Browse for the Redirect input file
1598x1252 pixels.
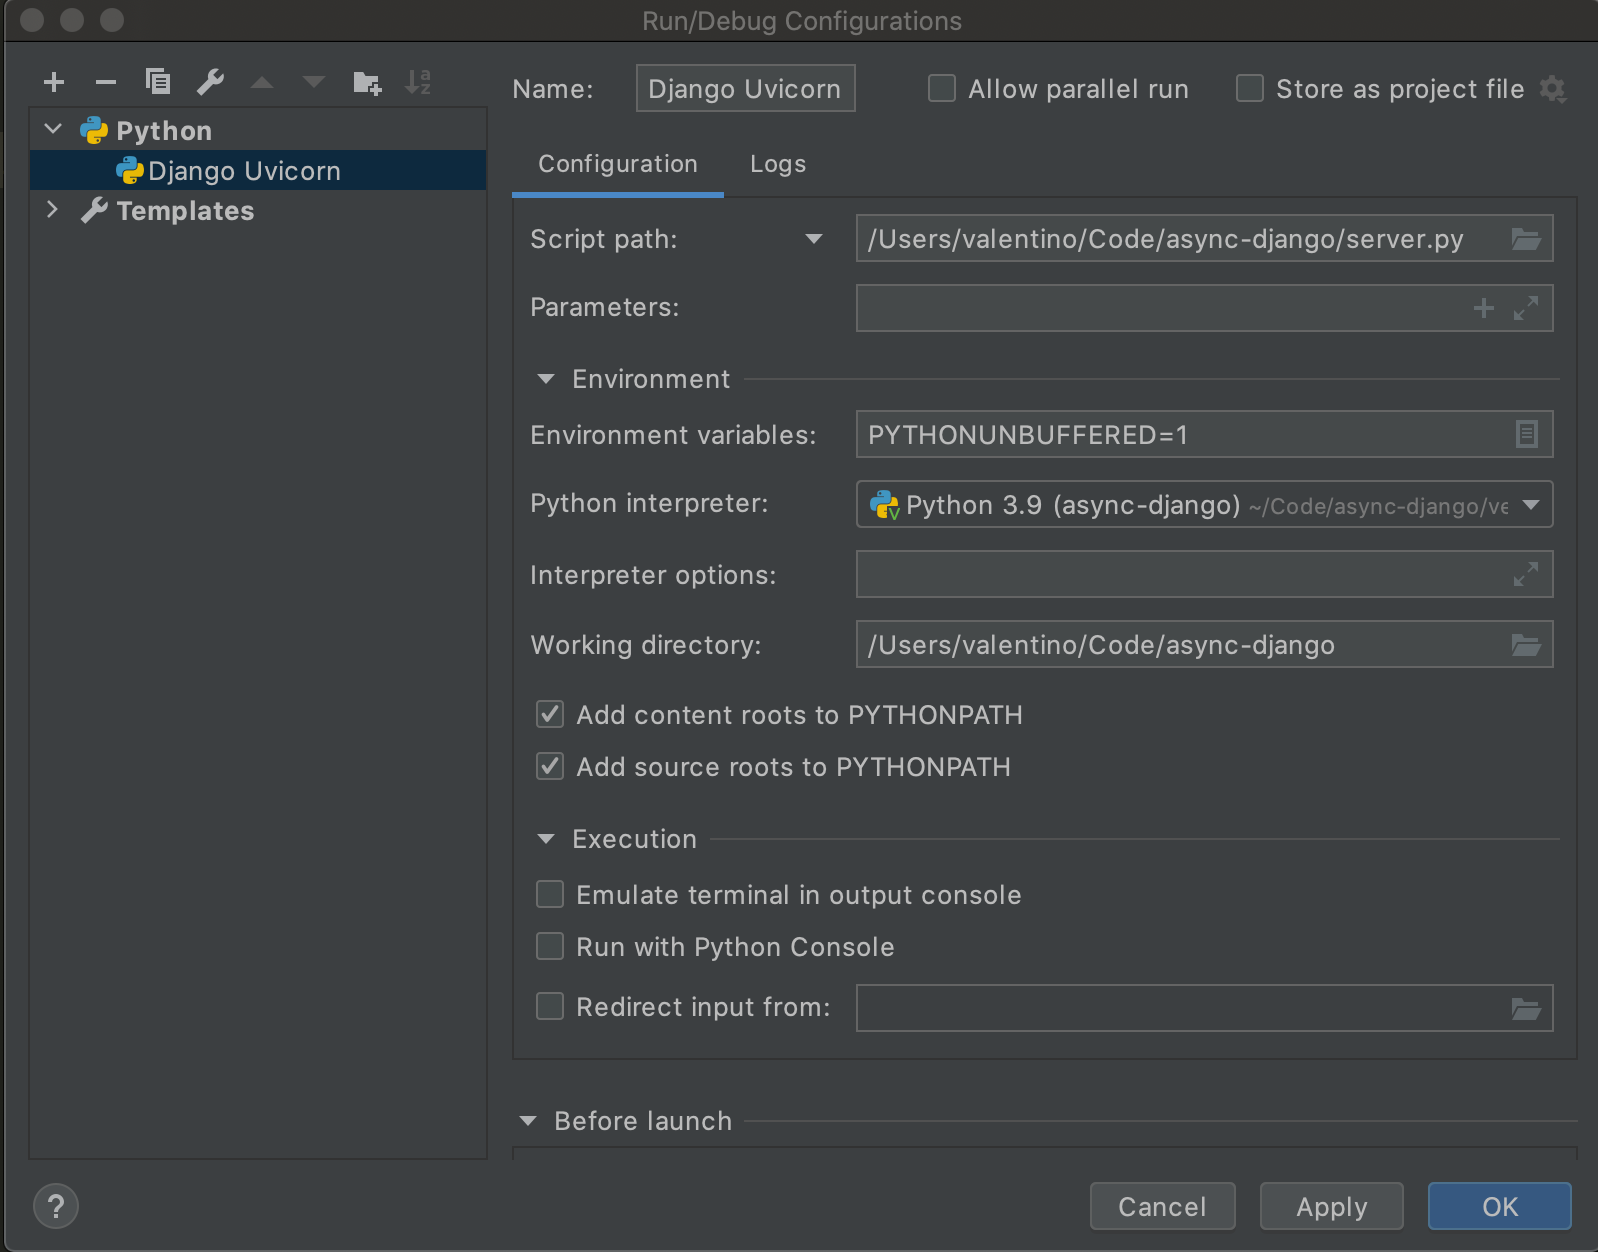point(1525,1009)
